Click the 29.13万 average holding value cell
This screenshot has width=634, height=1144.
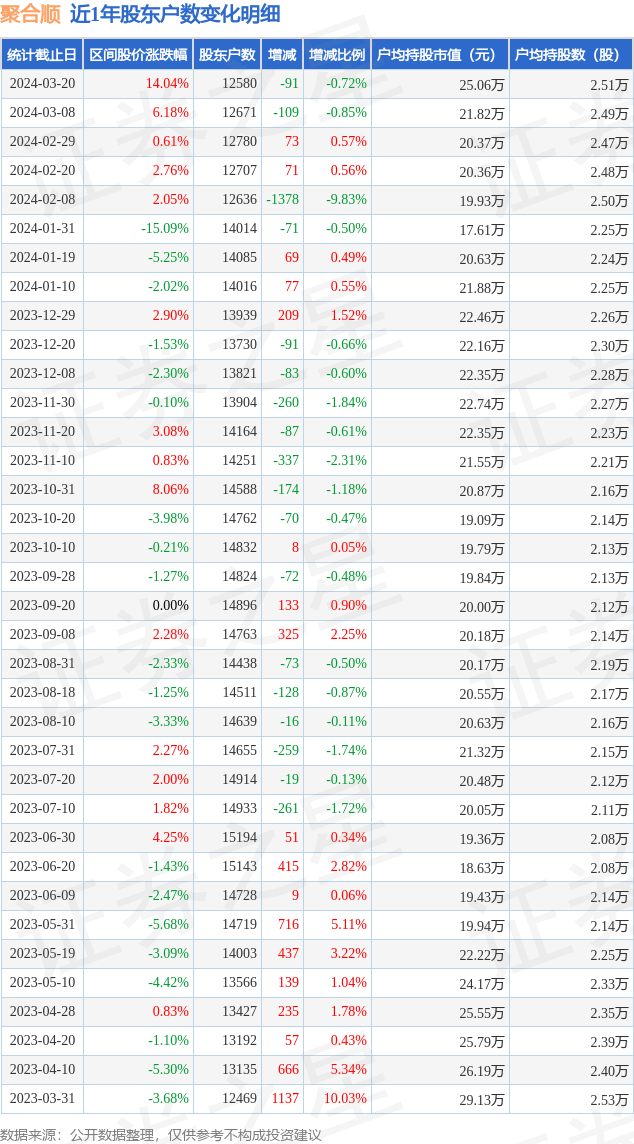[482, 1100]
